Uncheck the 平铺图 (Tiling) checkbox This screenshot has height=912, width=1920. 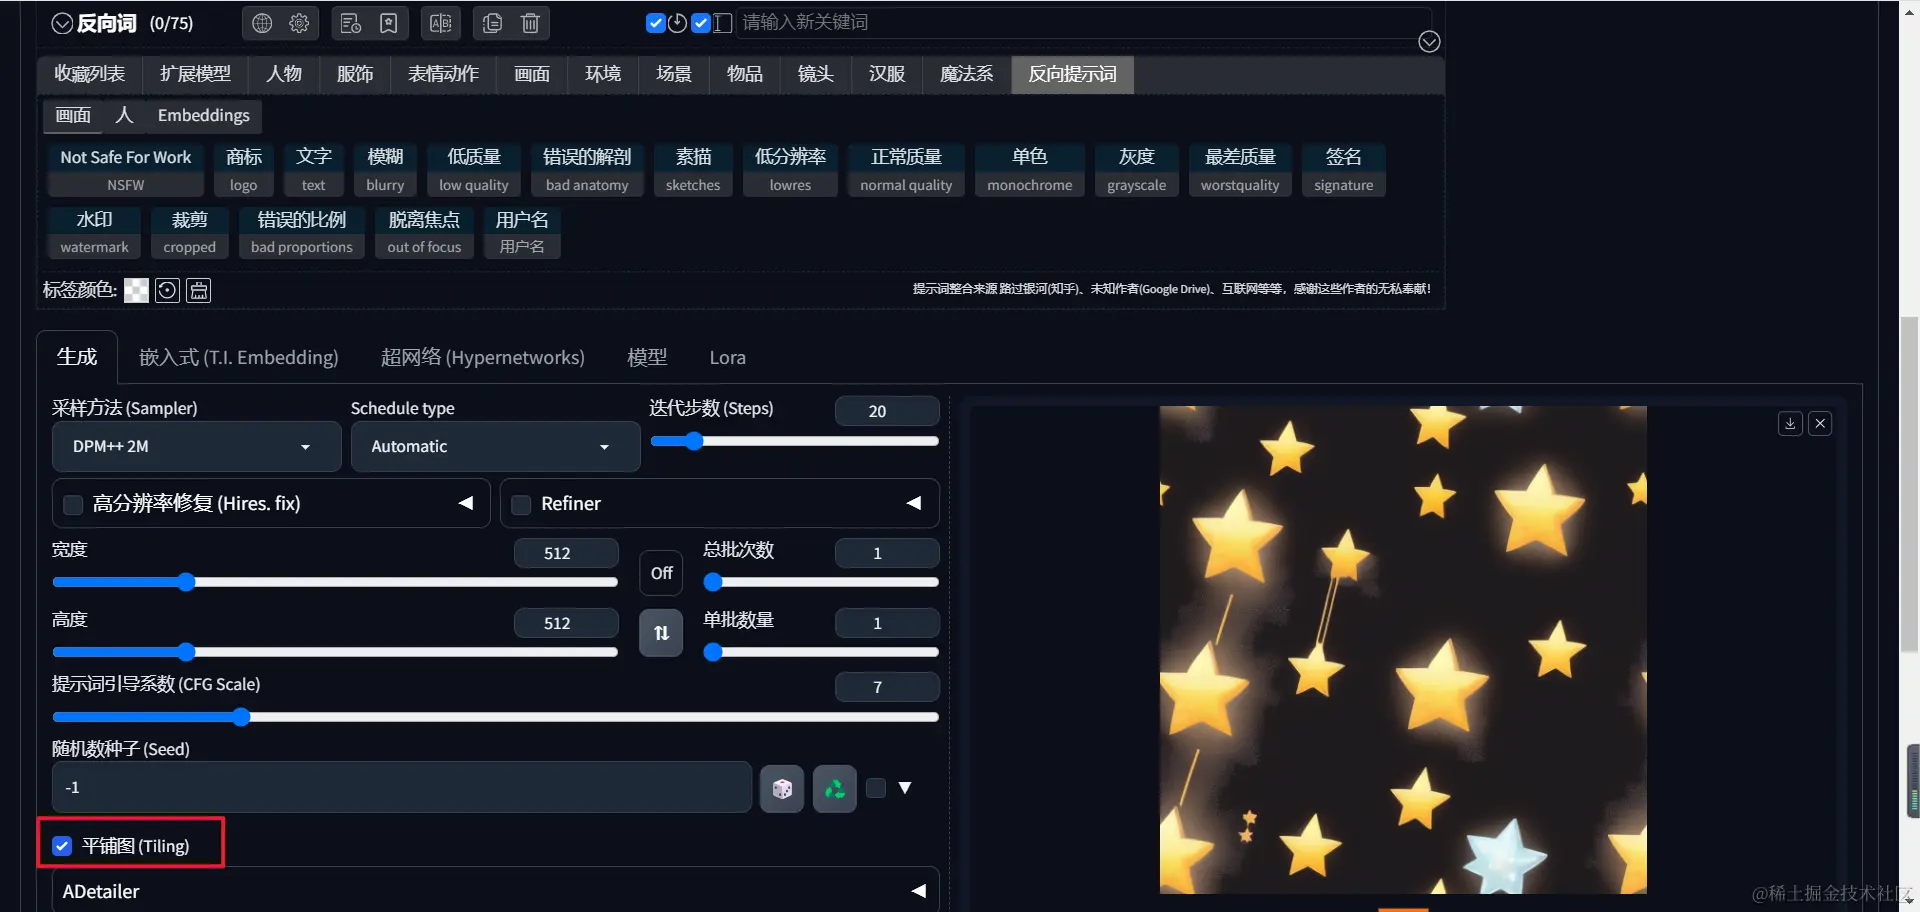point(62,846)
